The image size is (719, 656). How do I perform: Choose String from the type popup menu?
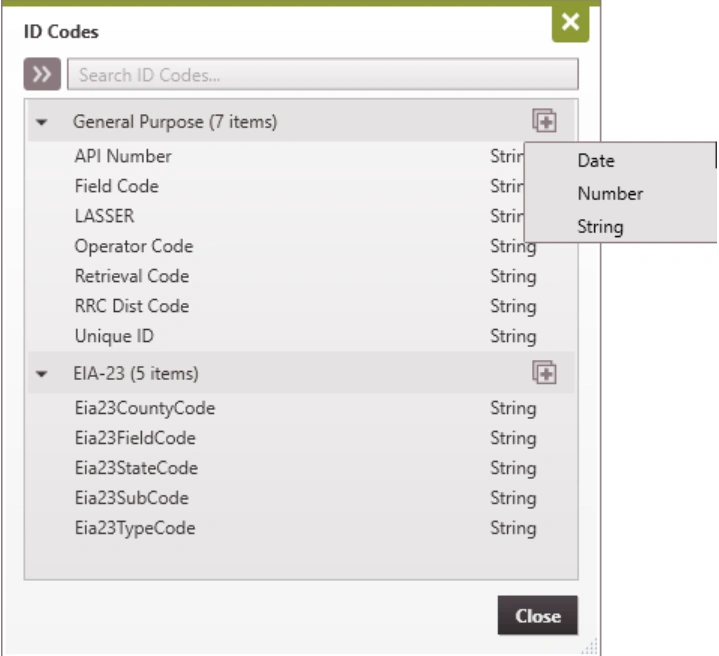point(600,226)
